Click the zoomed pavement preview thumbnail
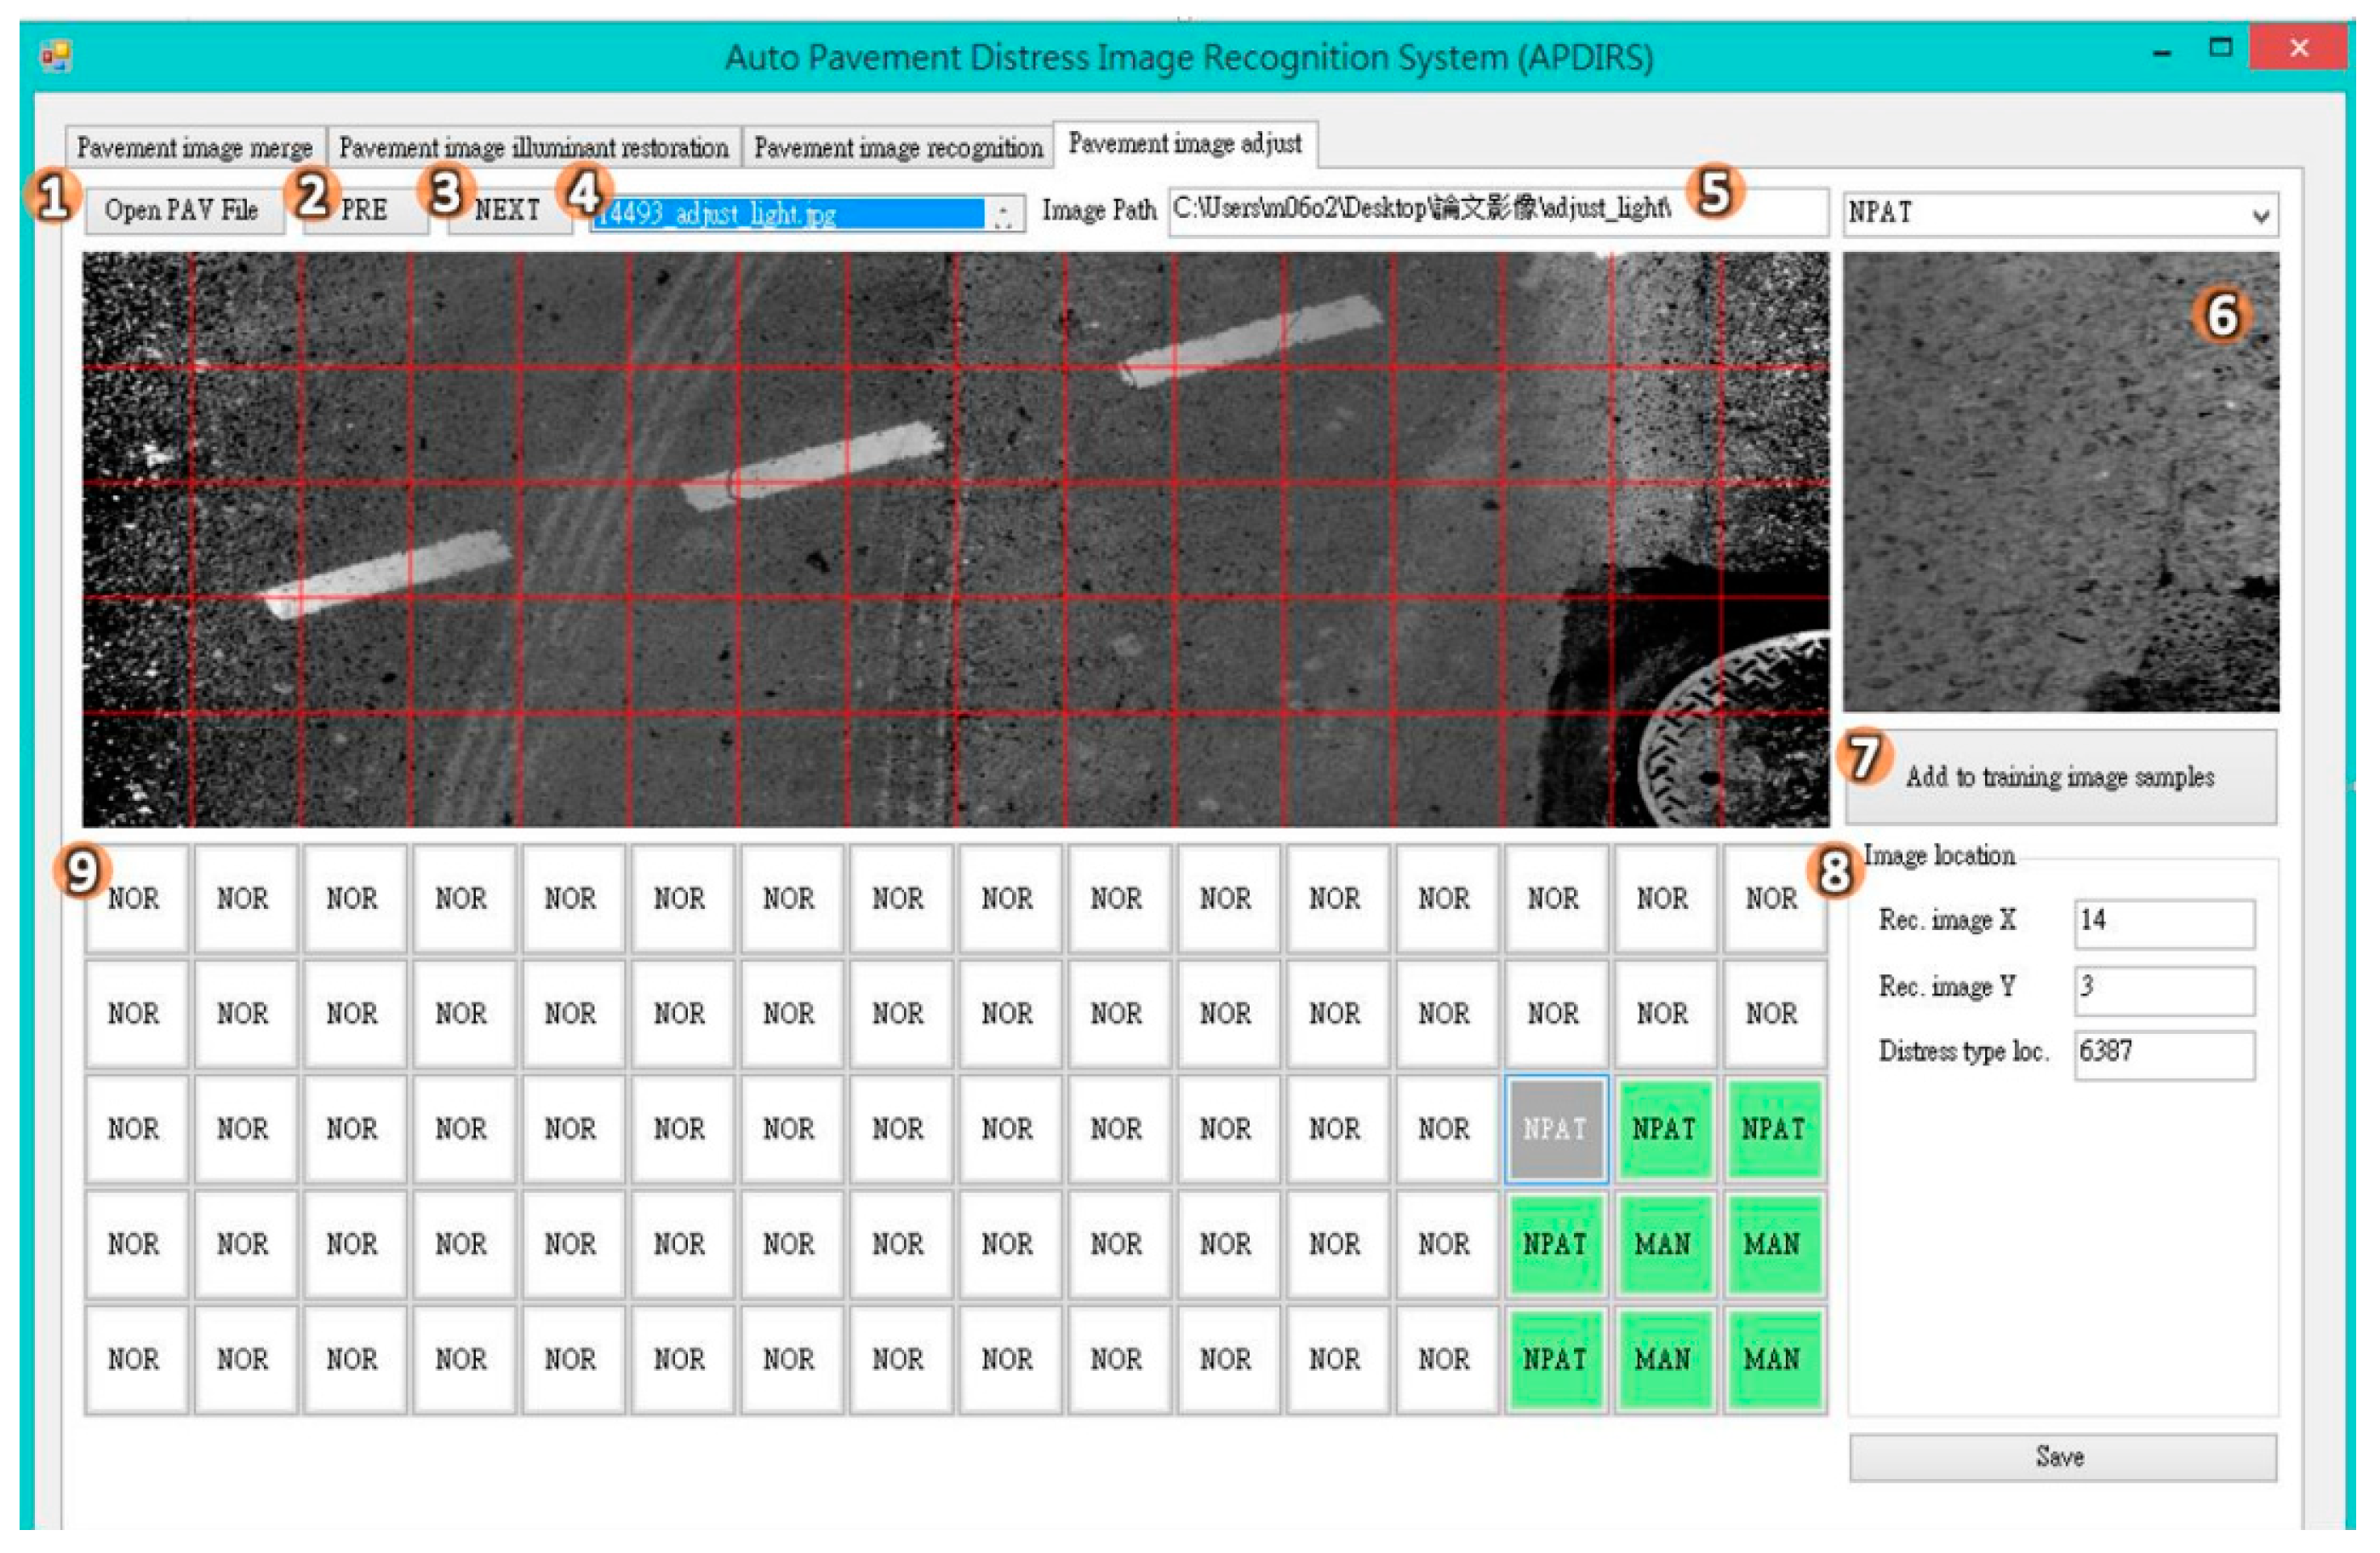Image resolution: width=2380 pixels, height=1553 pixels. coord(2060,482)
